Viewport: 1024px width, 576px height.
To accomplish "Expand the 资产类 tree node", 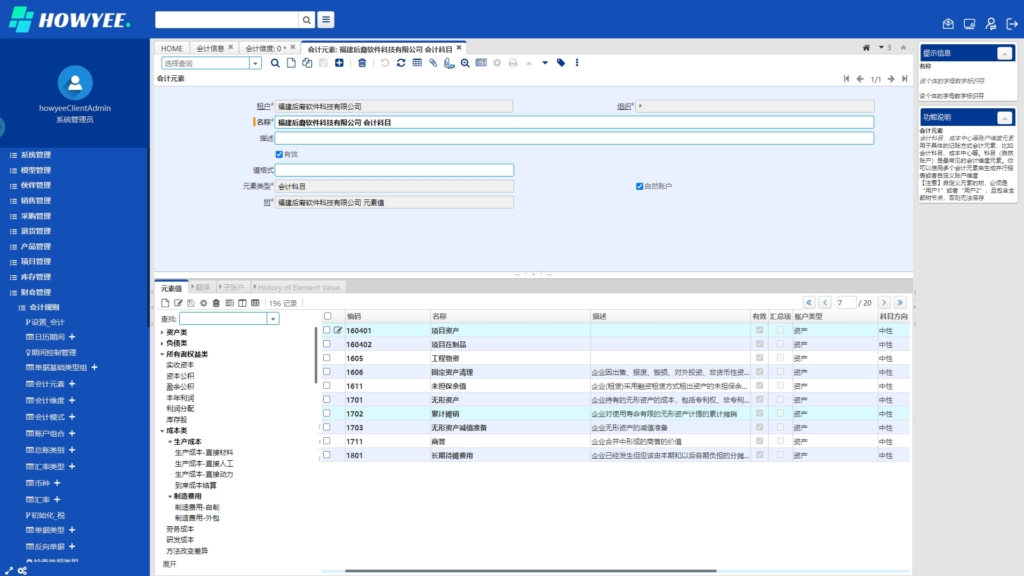I will tap(163, 332).
